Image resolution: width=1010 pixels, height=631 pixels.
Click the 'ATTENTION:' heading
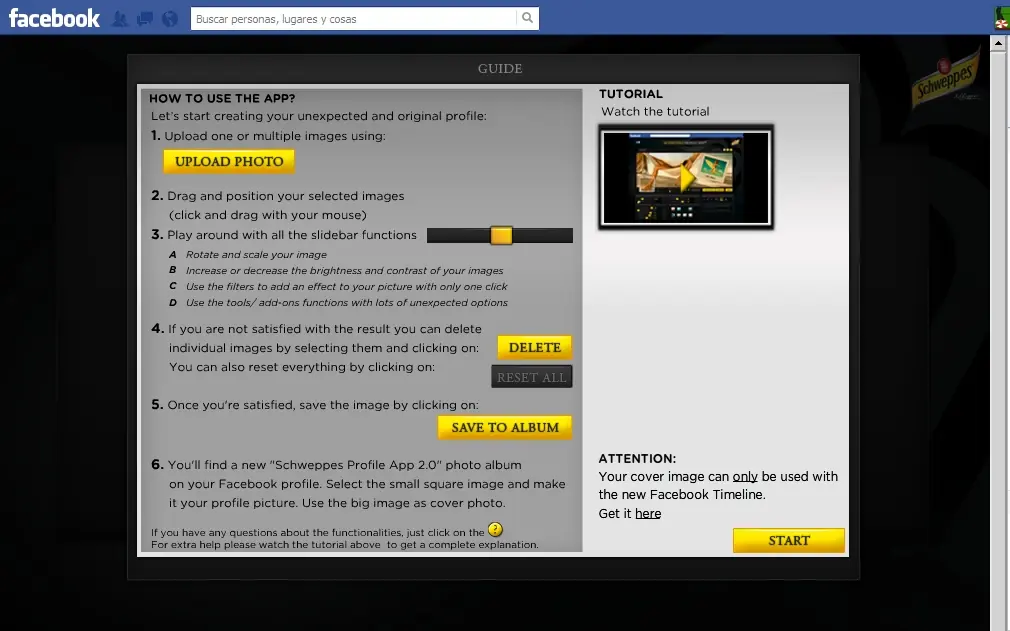[637, 458]
